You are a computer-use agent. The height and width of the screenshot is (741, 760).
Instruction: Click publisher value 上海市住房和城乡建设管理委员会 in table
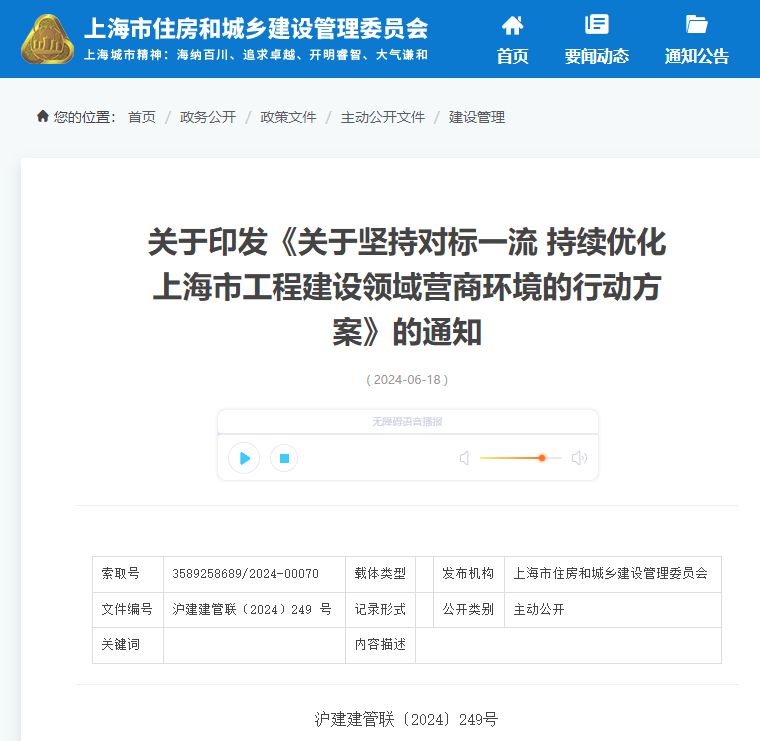(611, 574)
